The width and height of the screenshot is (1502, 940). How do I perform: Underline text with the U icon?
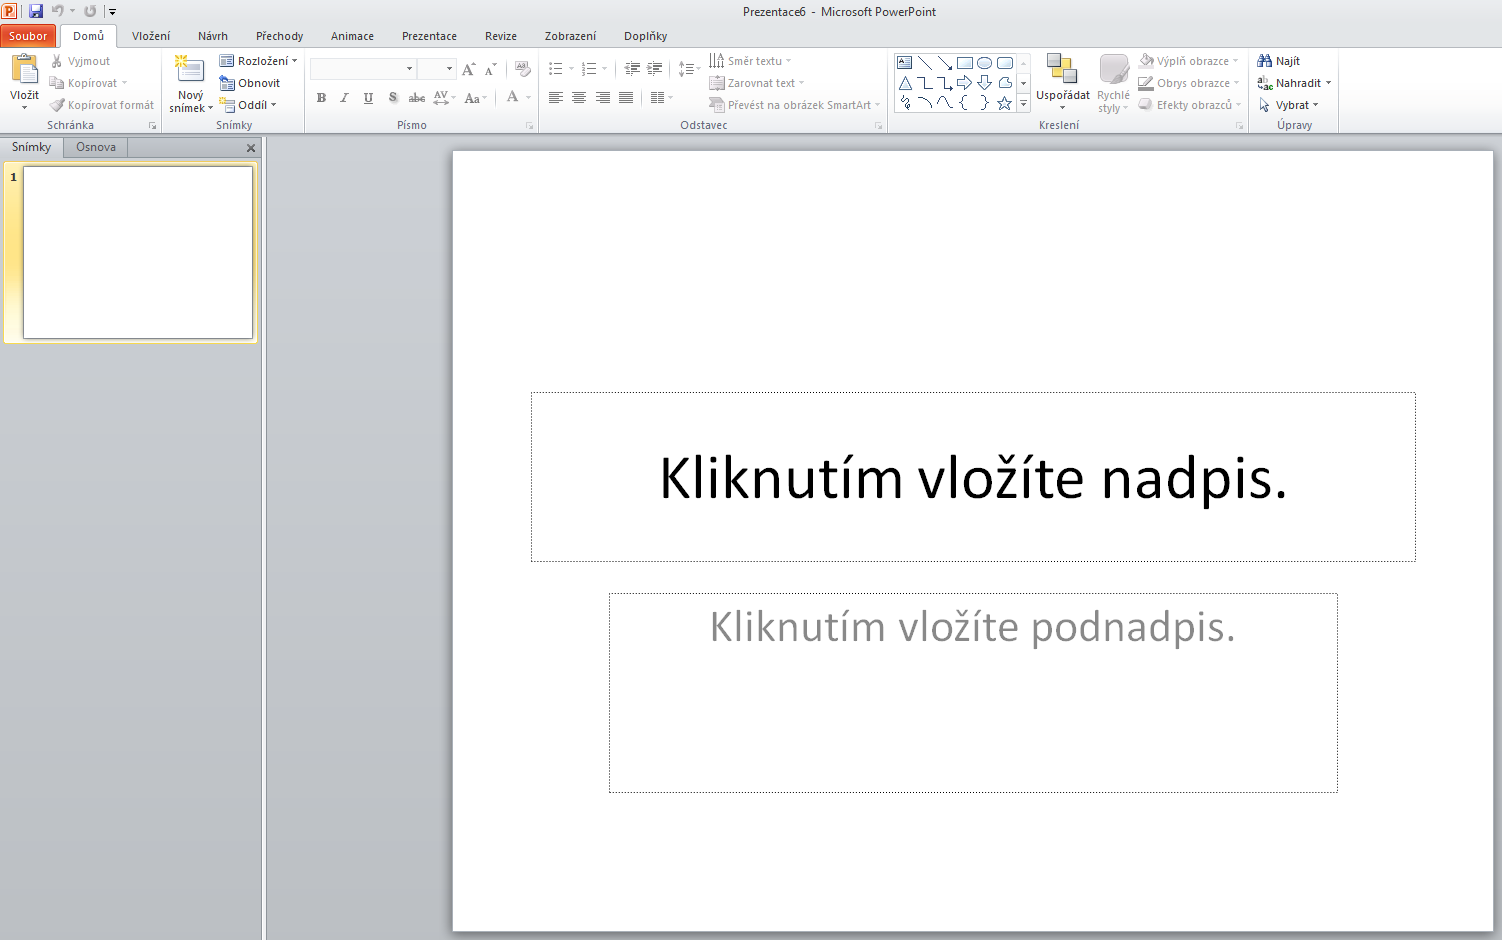[x=368, y=98]
